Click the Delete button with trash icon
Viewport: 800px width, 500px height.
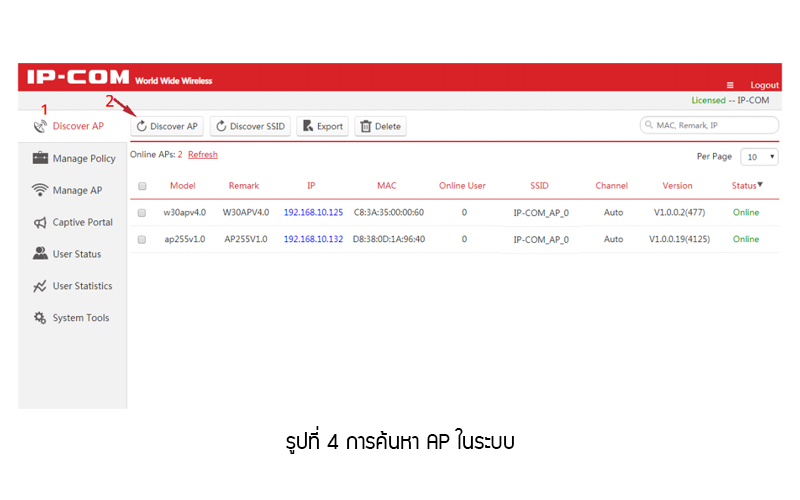tap(381, 126)
